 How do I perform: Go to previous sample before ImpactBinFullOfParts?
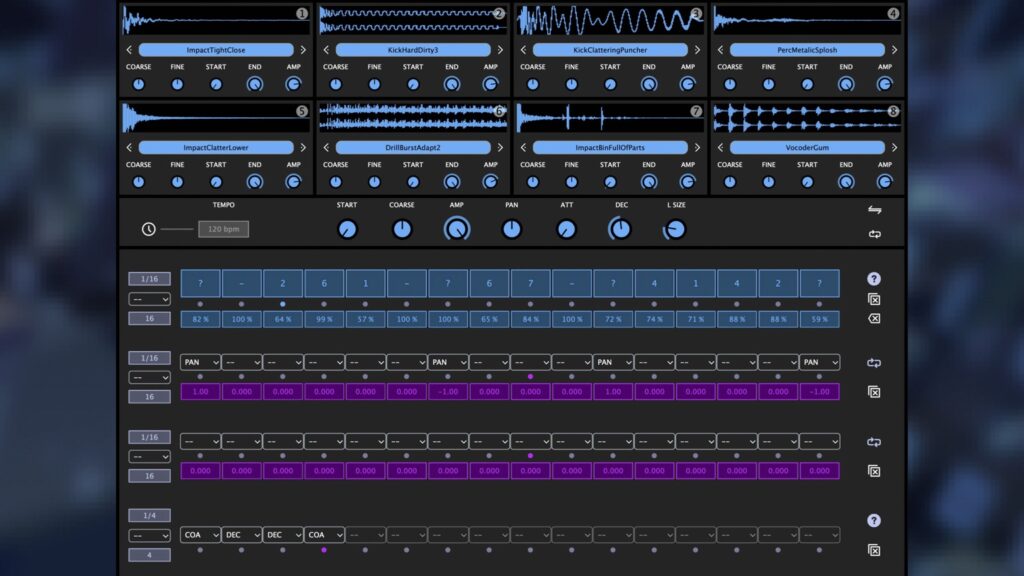coord(524,148)
